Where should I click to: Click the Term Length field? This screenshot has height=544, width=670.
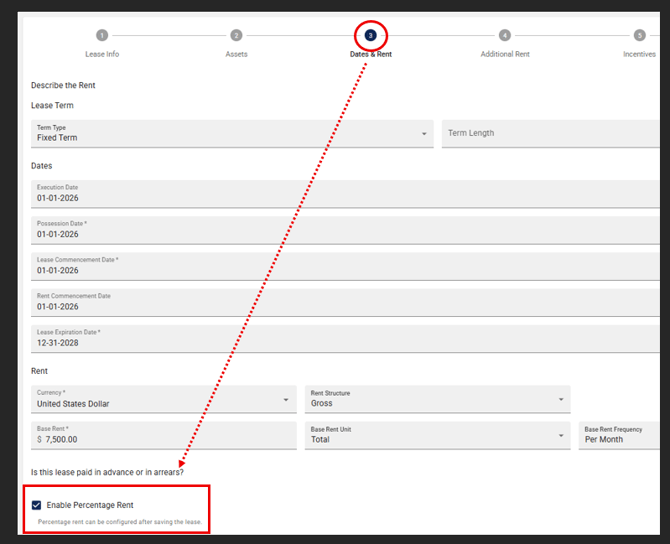pyautogui.click(x=552, y=133)
